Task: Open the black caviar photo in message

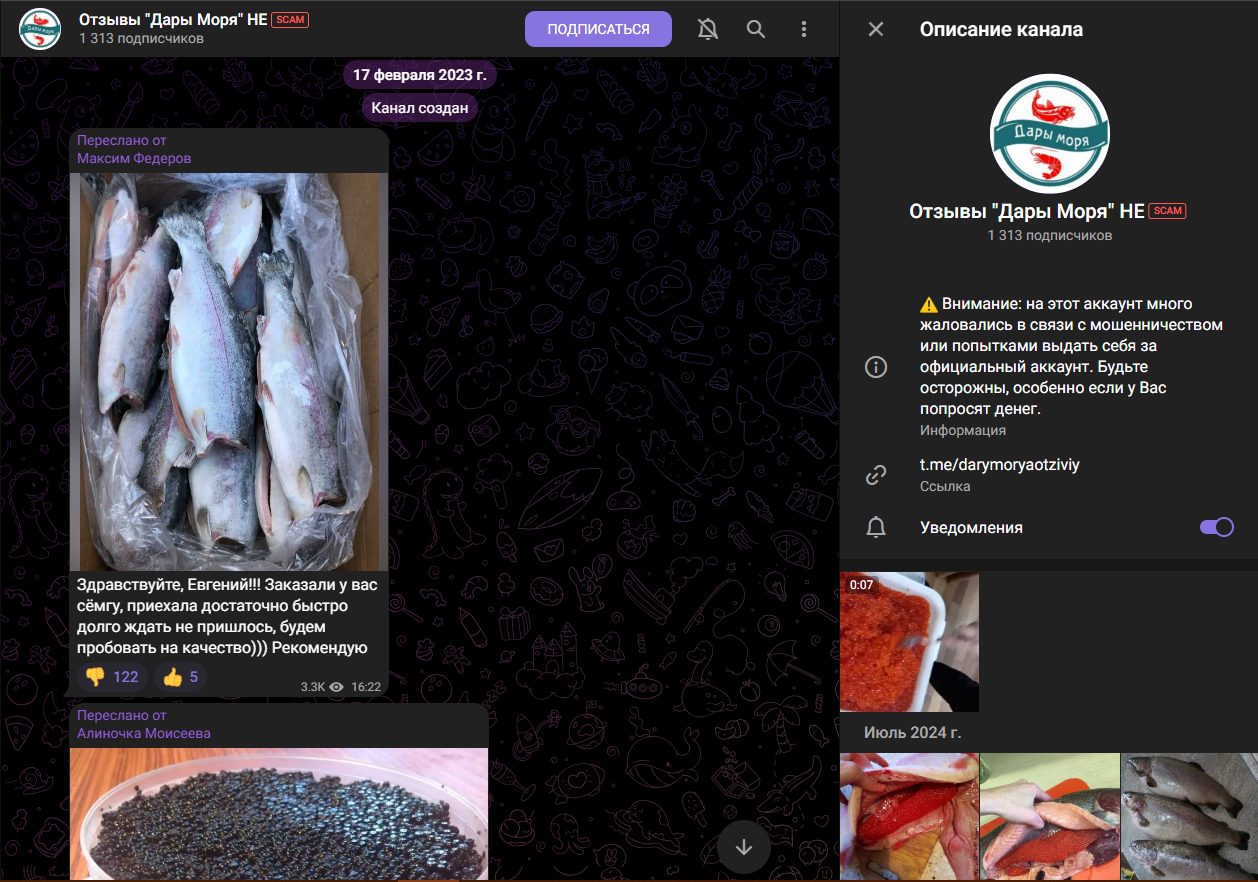Action: click(x=279, y=814)
